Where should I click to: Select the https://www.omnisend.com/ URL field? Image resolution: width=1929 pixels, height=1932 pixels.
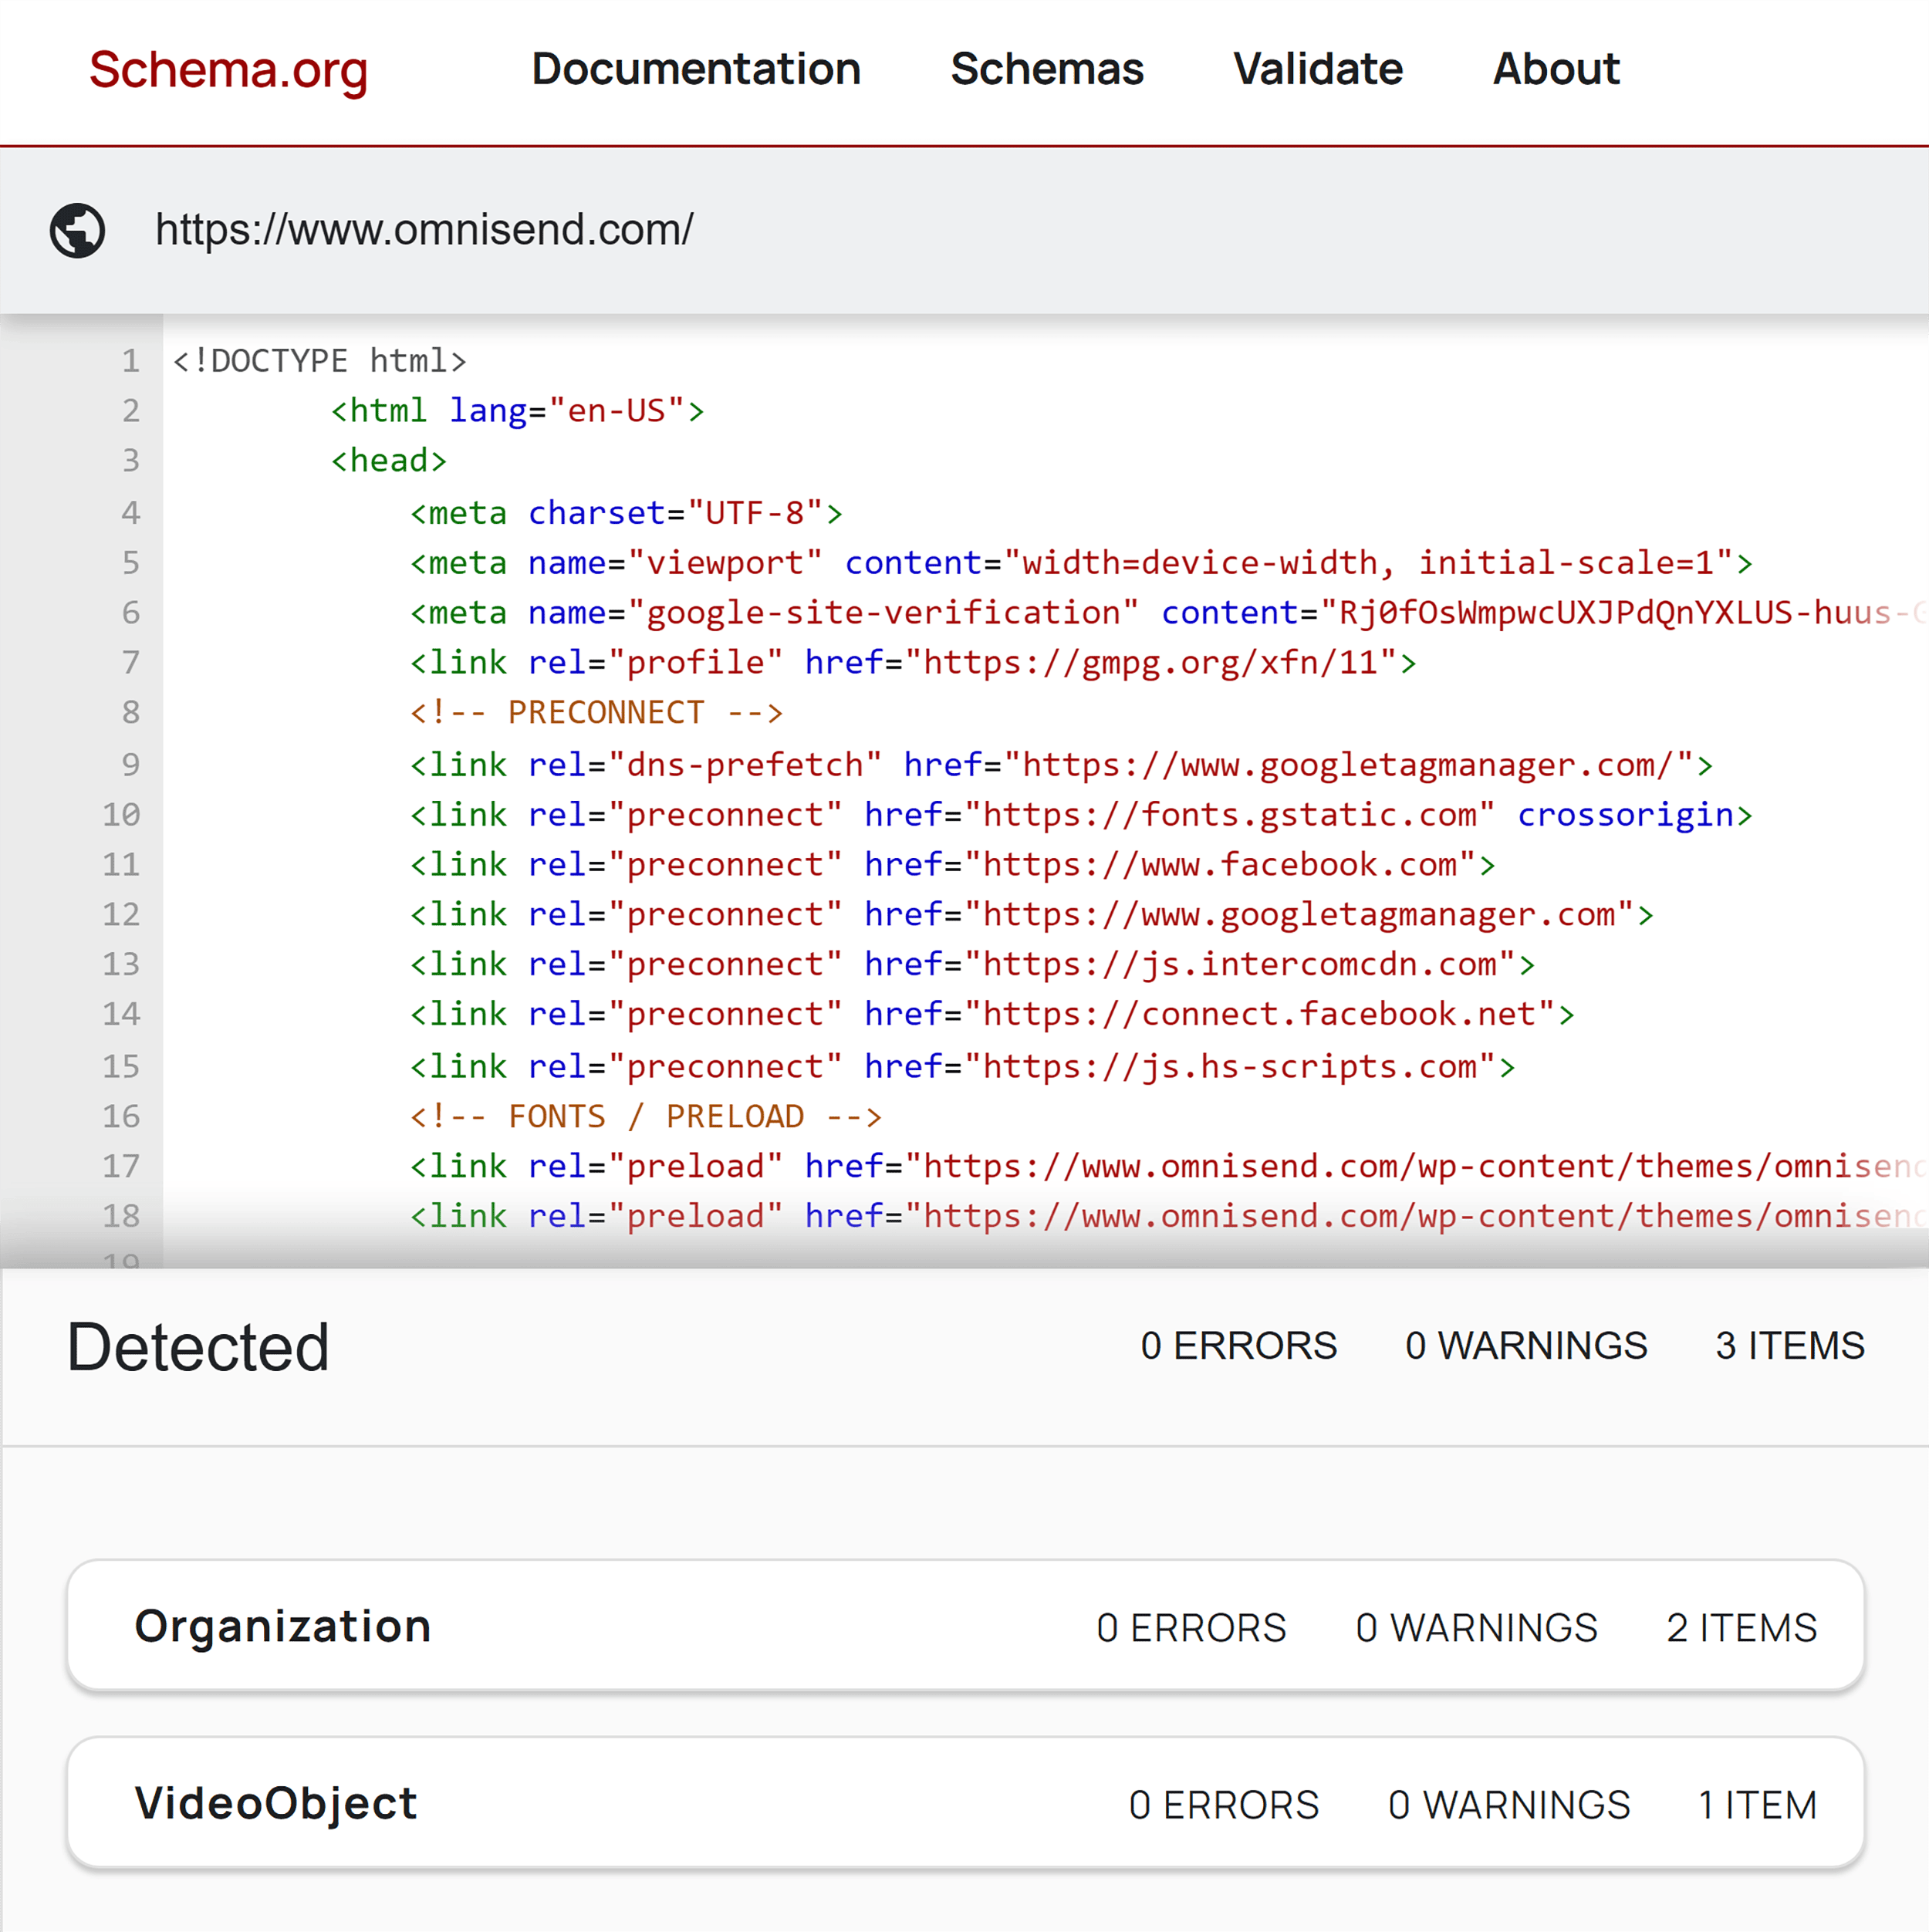pyautogui.click(x=425, y=229)
